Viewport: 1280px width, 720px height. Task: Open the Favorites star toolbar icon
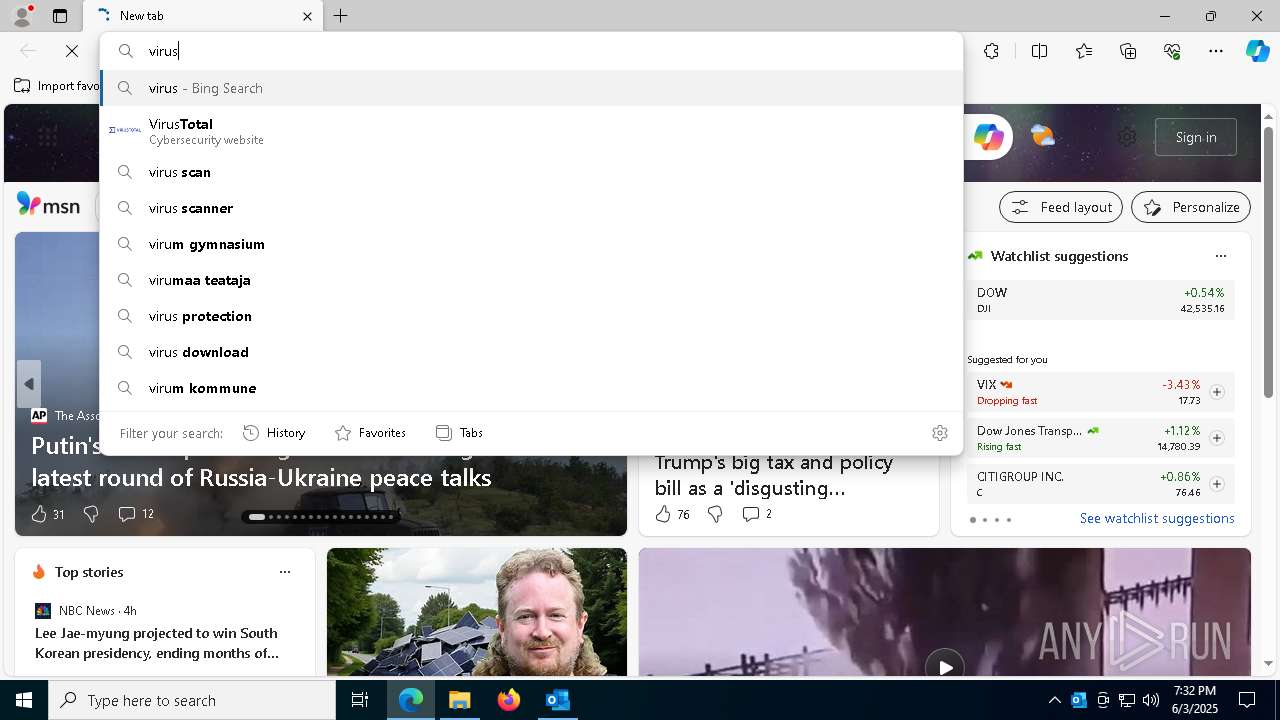click(1084, 51)
